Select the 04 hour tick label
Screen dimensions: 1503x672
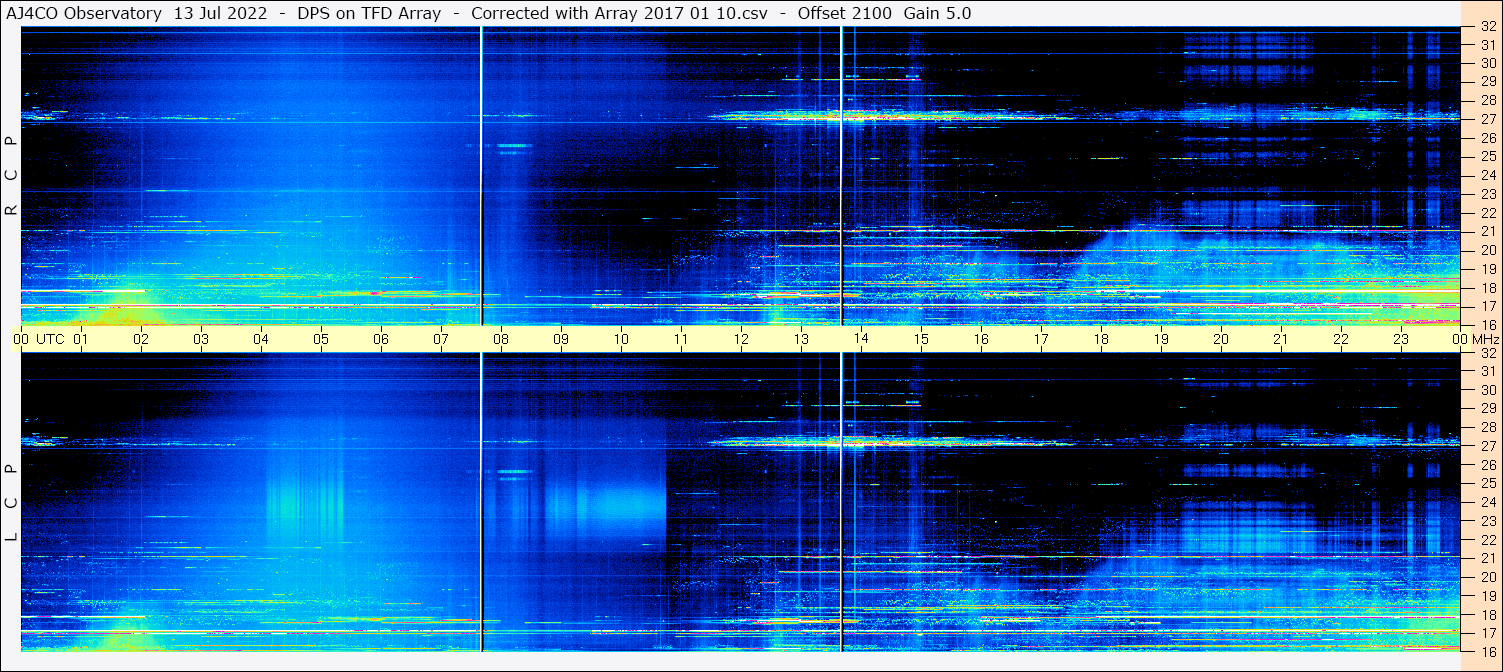click(261, 339)
